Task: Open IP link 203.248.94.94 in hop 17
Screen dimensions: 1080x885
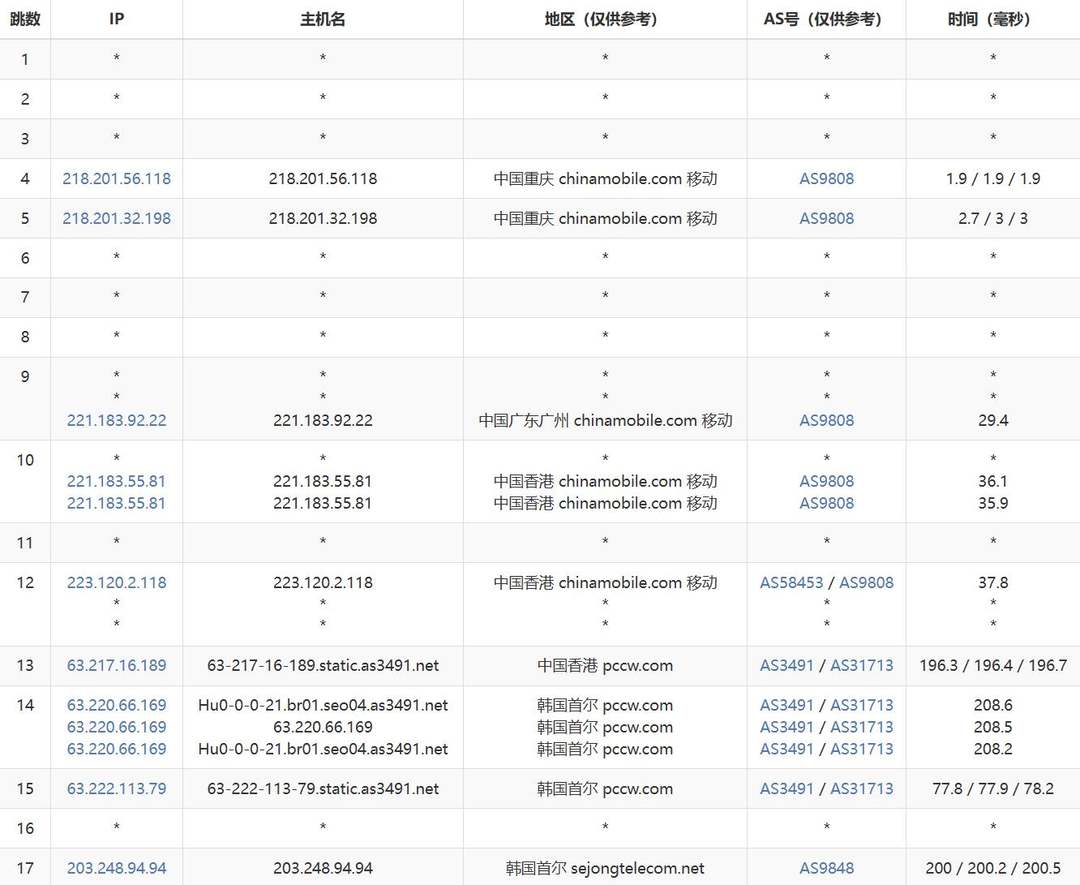Action: [x=116, y=868]
